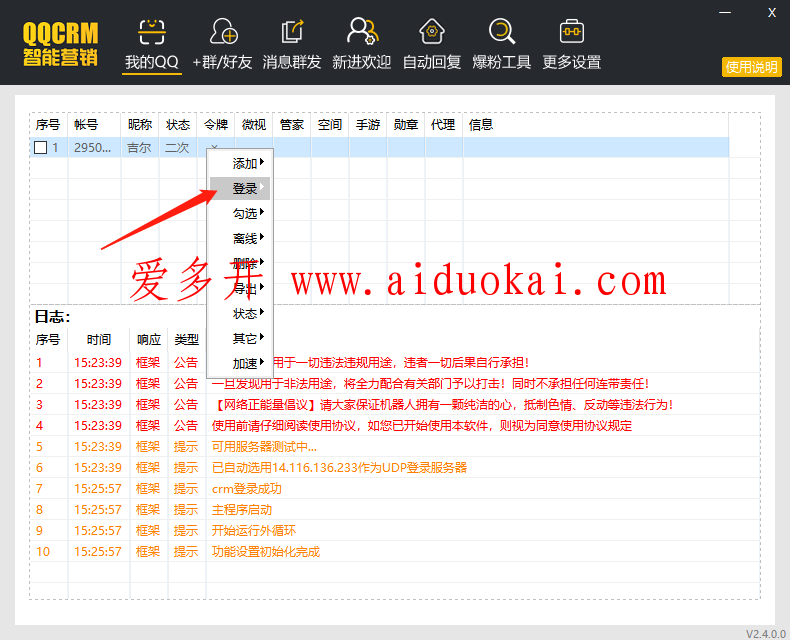Select the nickname cell 吉尔
Viewport: 790px width, 640px height.
tap(139, 148)
